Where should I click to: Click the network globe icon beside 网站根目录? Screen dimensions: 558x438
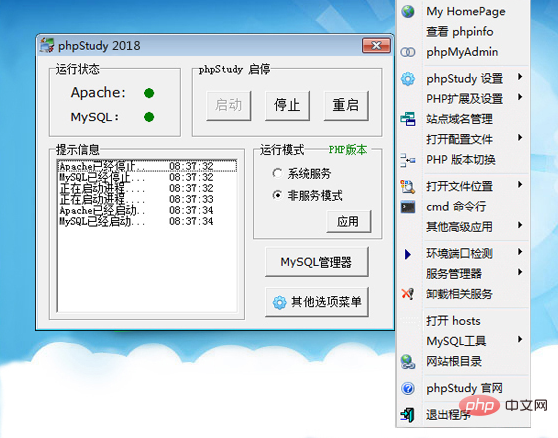pos(408,362)
